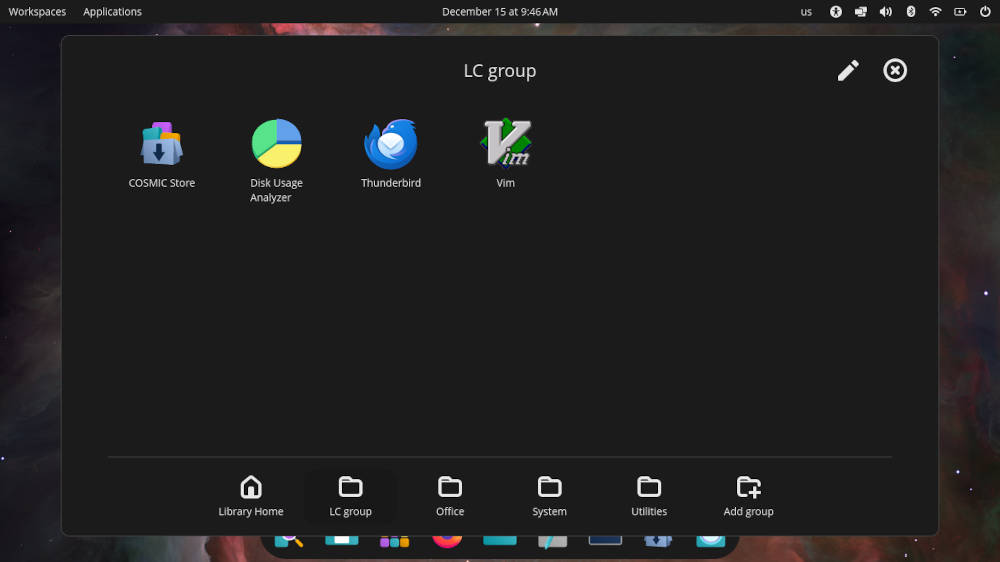This screenshot has width=1000, height=562.
Task: Delete the LC group with X icon
Action: [x=895, y=70]
